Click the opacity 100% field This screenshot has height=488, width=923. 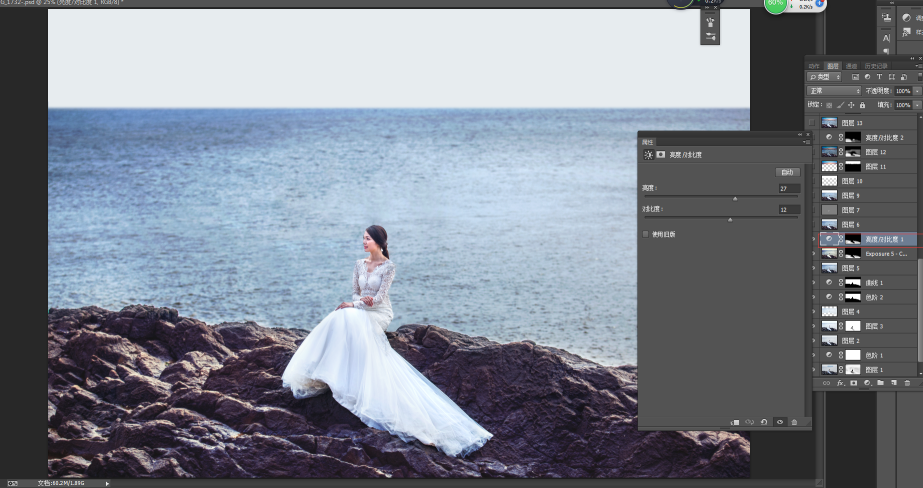[903, 91]
